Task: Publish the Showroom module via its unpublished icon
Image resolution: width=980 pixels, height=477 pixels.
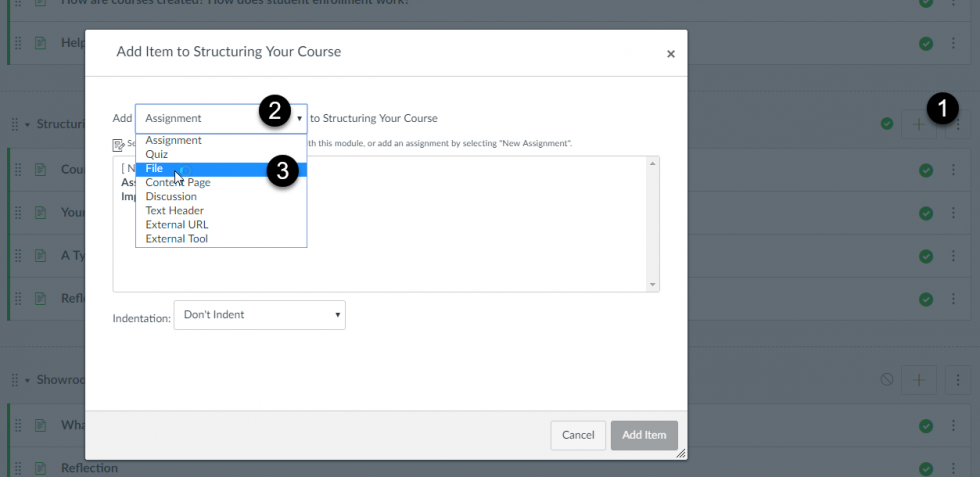Action: pyautogui.click(x=886, y=379)
